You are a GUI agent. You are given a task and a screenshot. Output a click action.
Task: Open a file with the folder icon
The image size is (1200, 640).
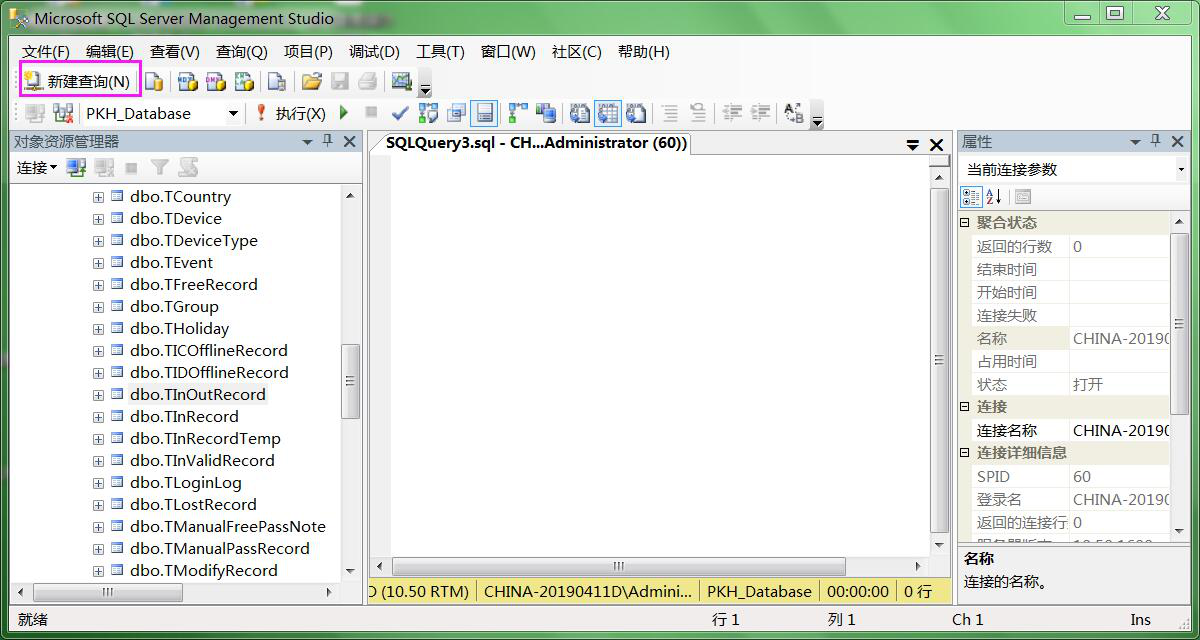(x=311, y=82)
